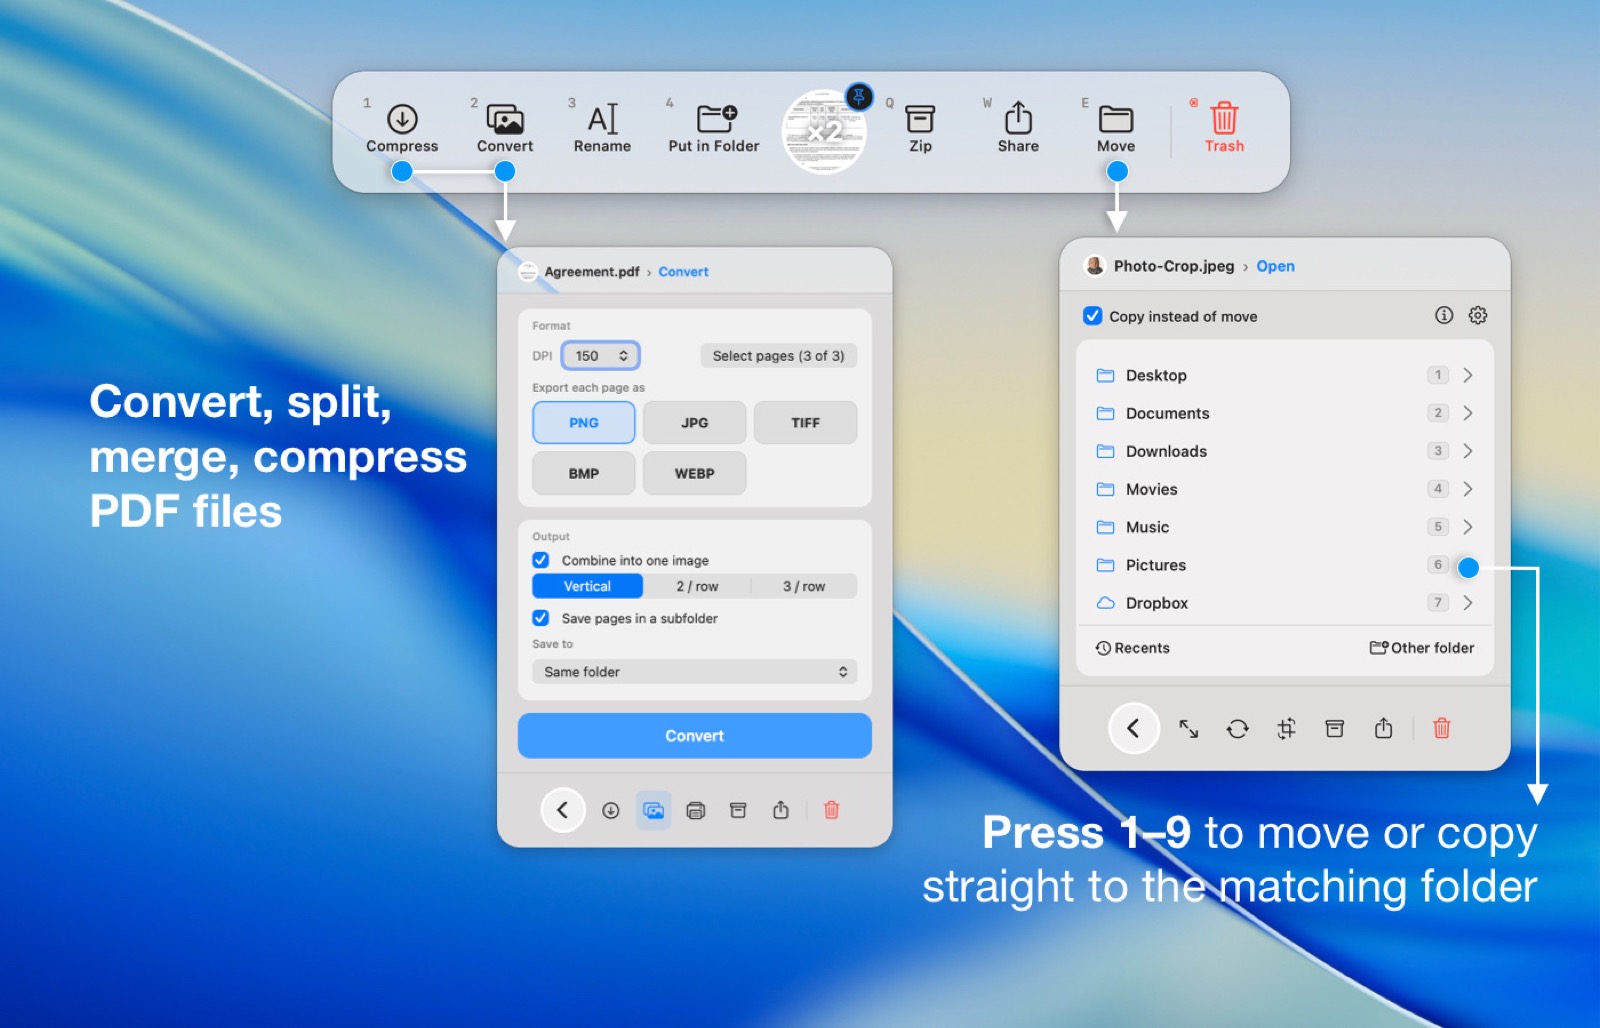Screen dimensions: 1600x1028
Task: Click archive icon in Convert panel footer
Action: click(x=738, y=810)
